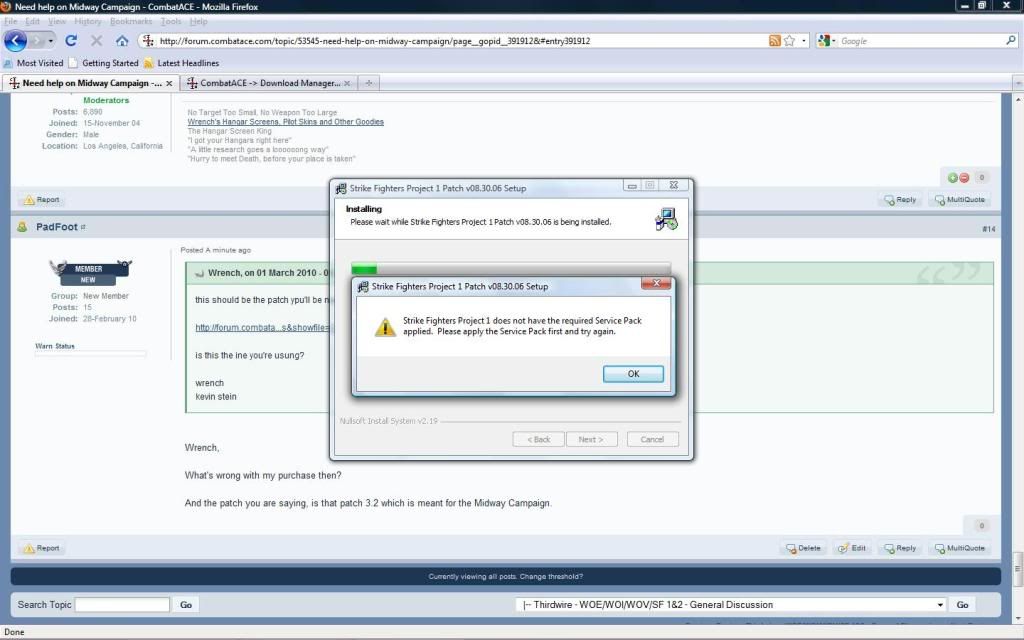Click the search magnifier icon
1024x640 pixels.
click(1011, 40)
